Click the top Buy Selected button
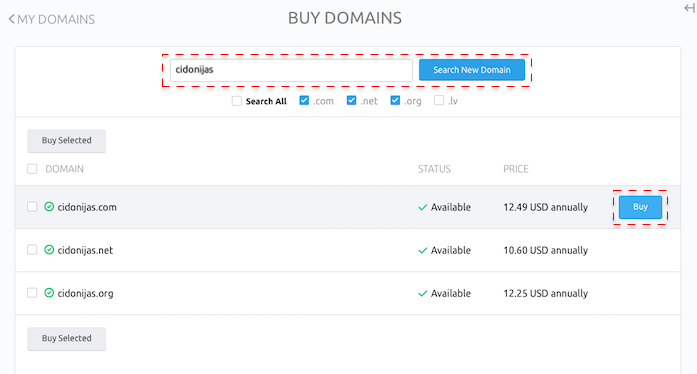 (x=67, y=141)
